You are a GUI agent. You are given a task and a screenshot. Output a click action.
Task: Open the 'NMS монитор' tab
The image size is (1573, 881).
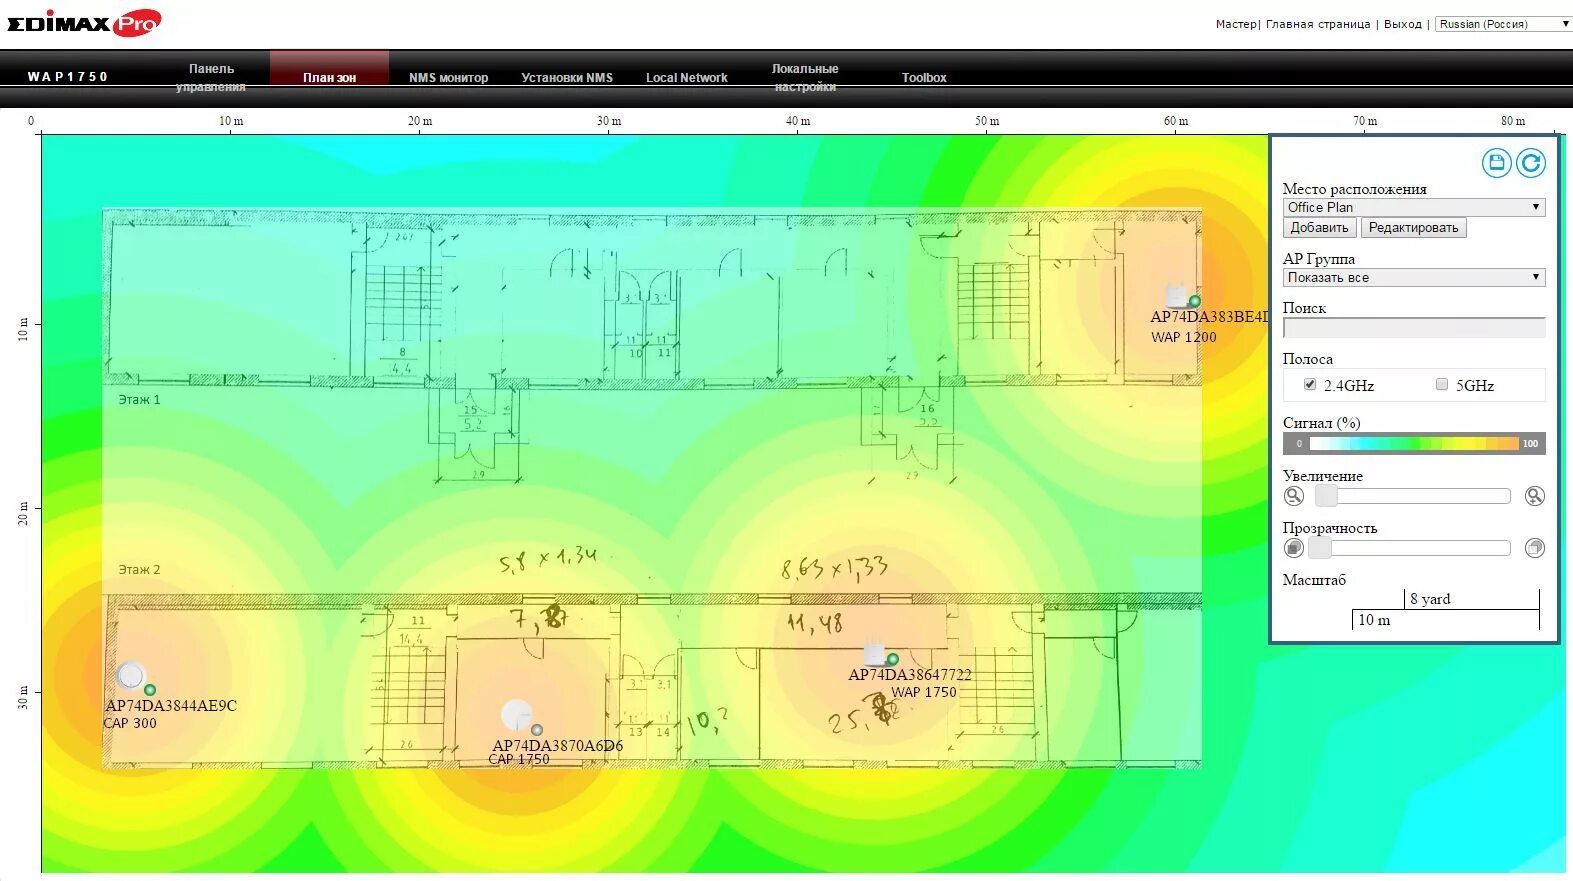449,78
